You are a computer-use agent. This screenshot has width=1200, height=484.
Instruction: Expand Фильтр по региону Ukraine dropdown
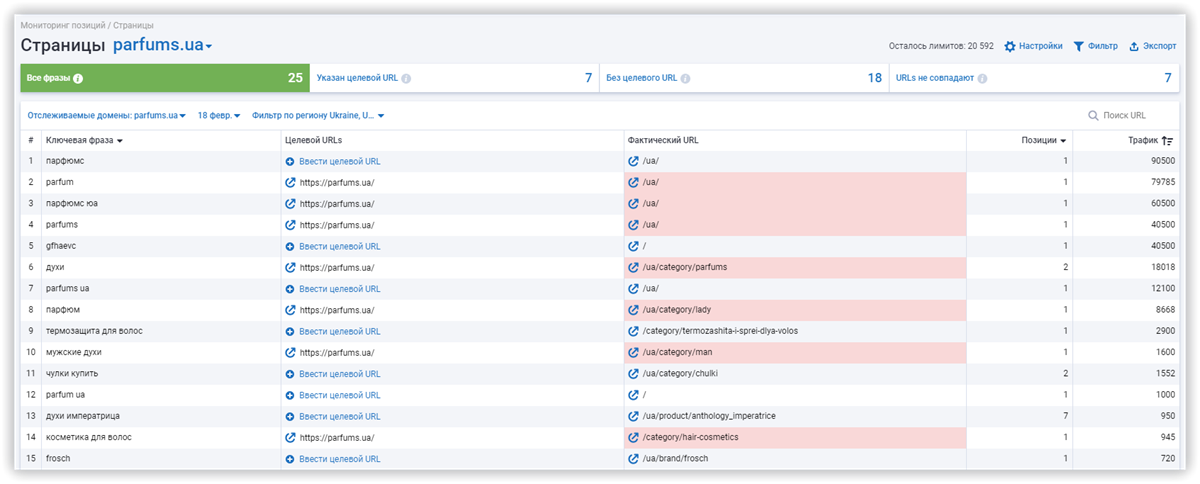tap(318, 116)
